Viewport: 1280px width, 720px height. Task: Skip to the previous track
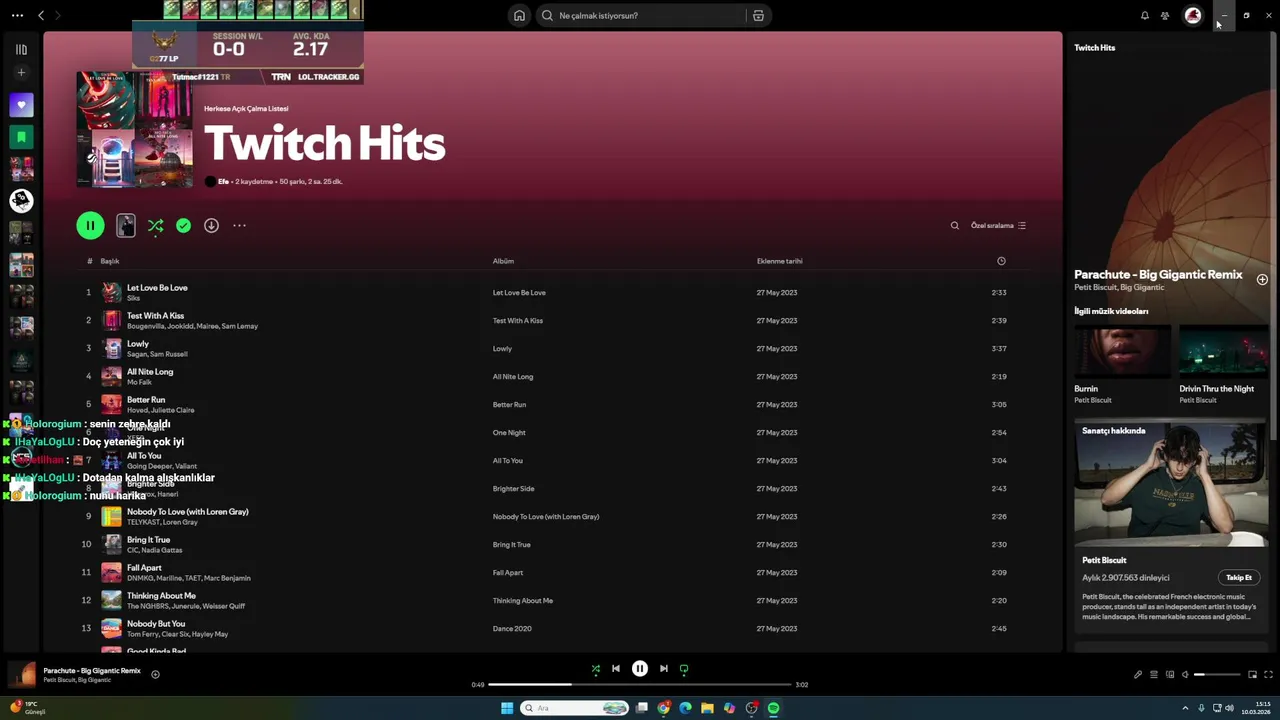point(616,669)
